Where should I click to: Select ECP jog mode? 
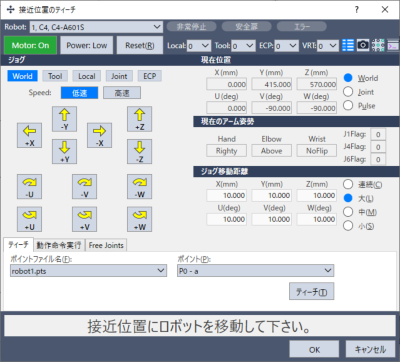click(x=150, y=76)
